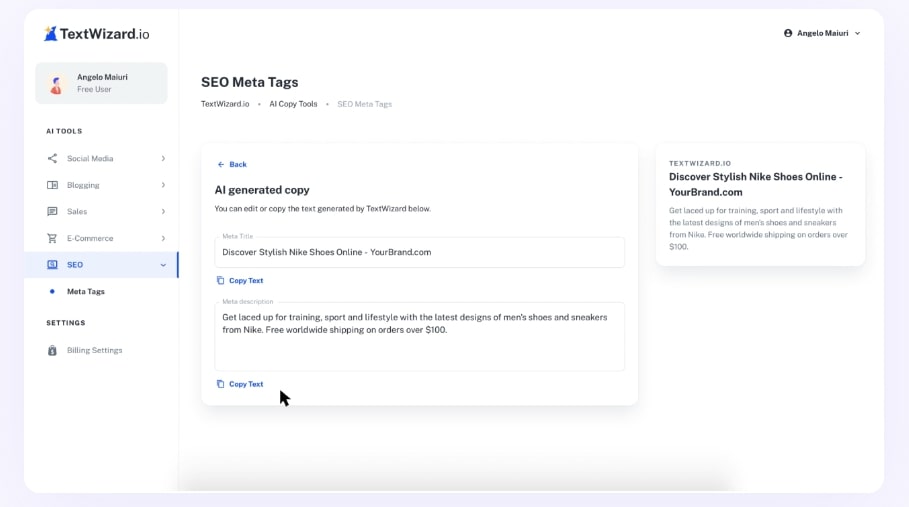The image size is (909, 507).
Task: Click the Billing Settings lock icon
Action: tap(53, 350)
